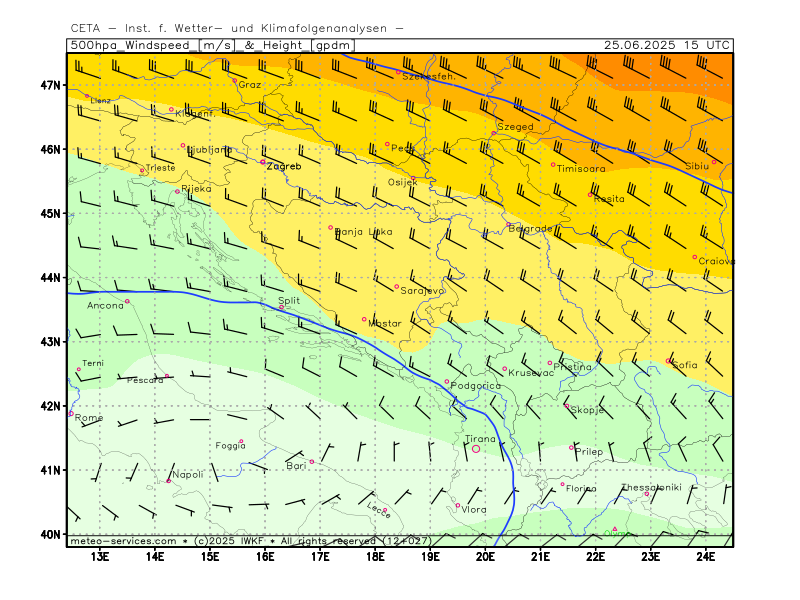Click the Tirana city label
This screenshot has width=800, height=600.
[x=480, y=439]
